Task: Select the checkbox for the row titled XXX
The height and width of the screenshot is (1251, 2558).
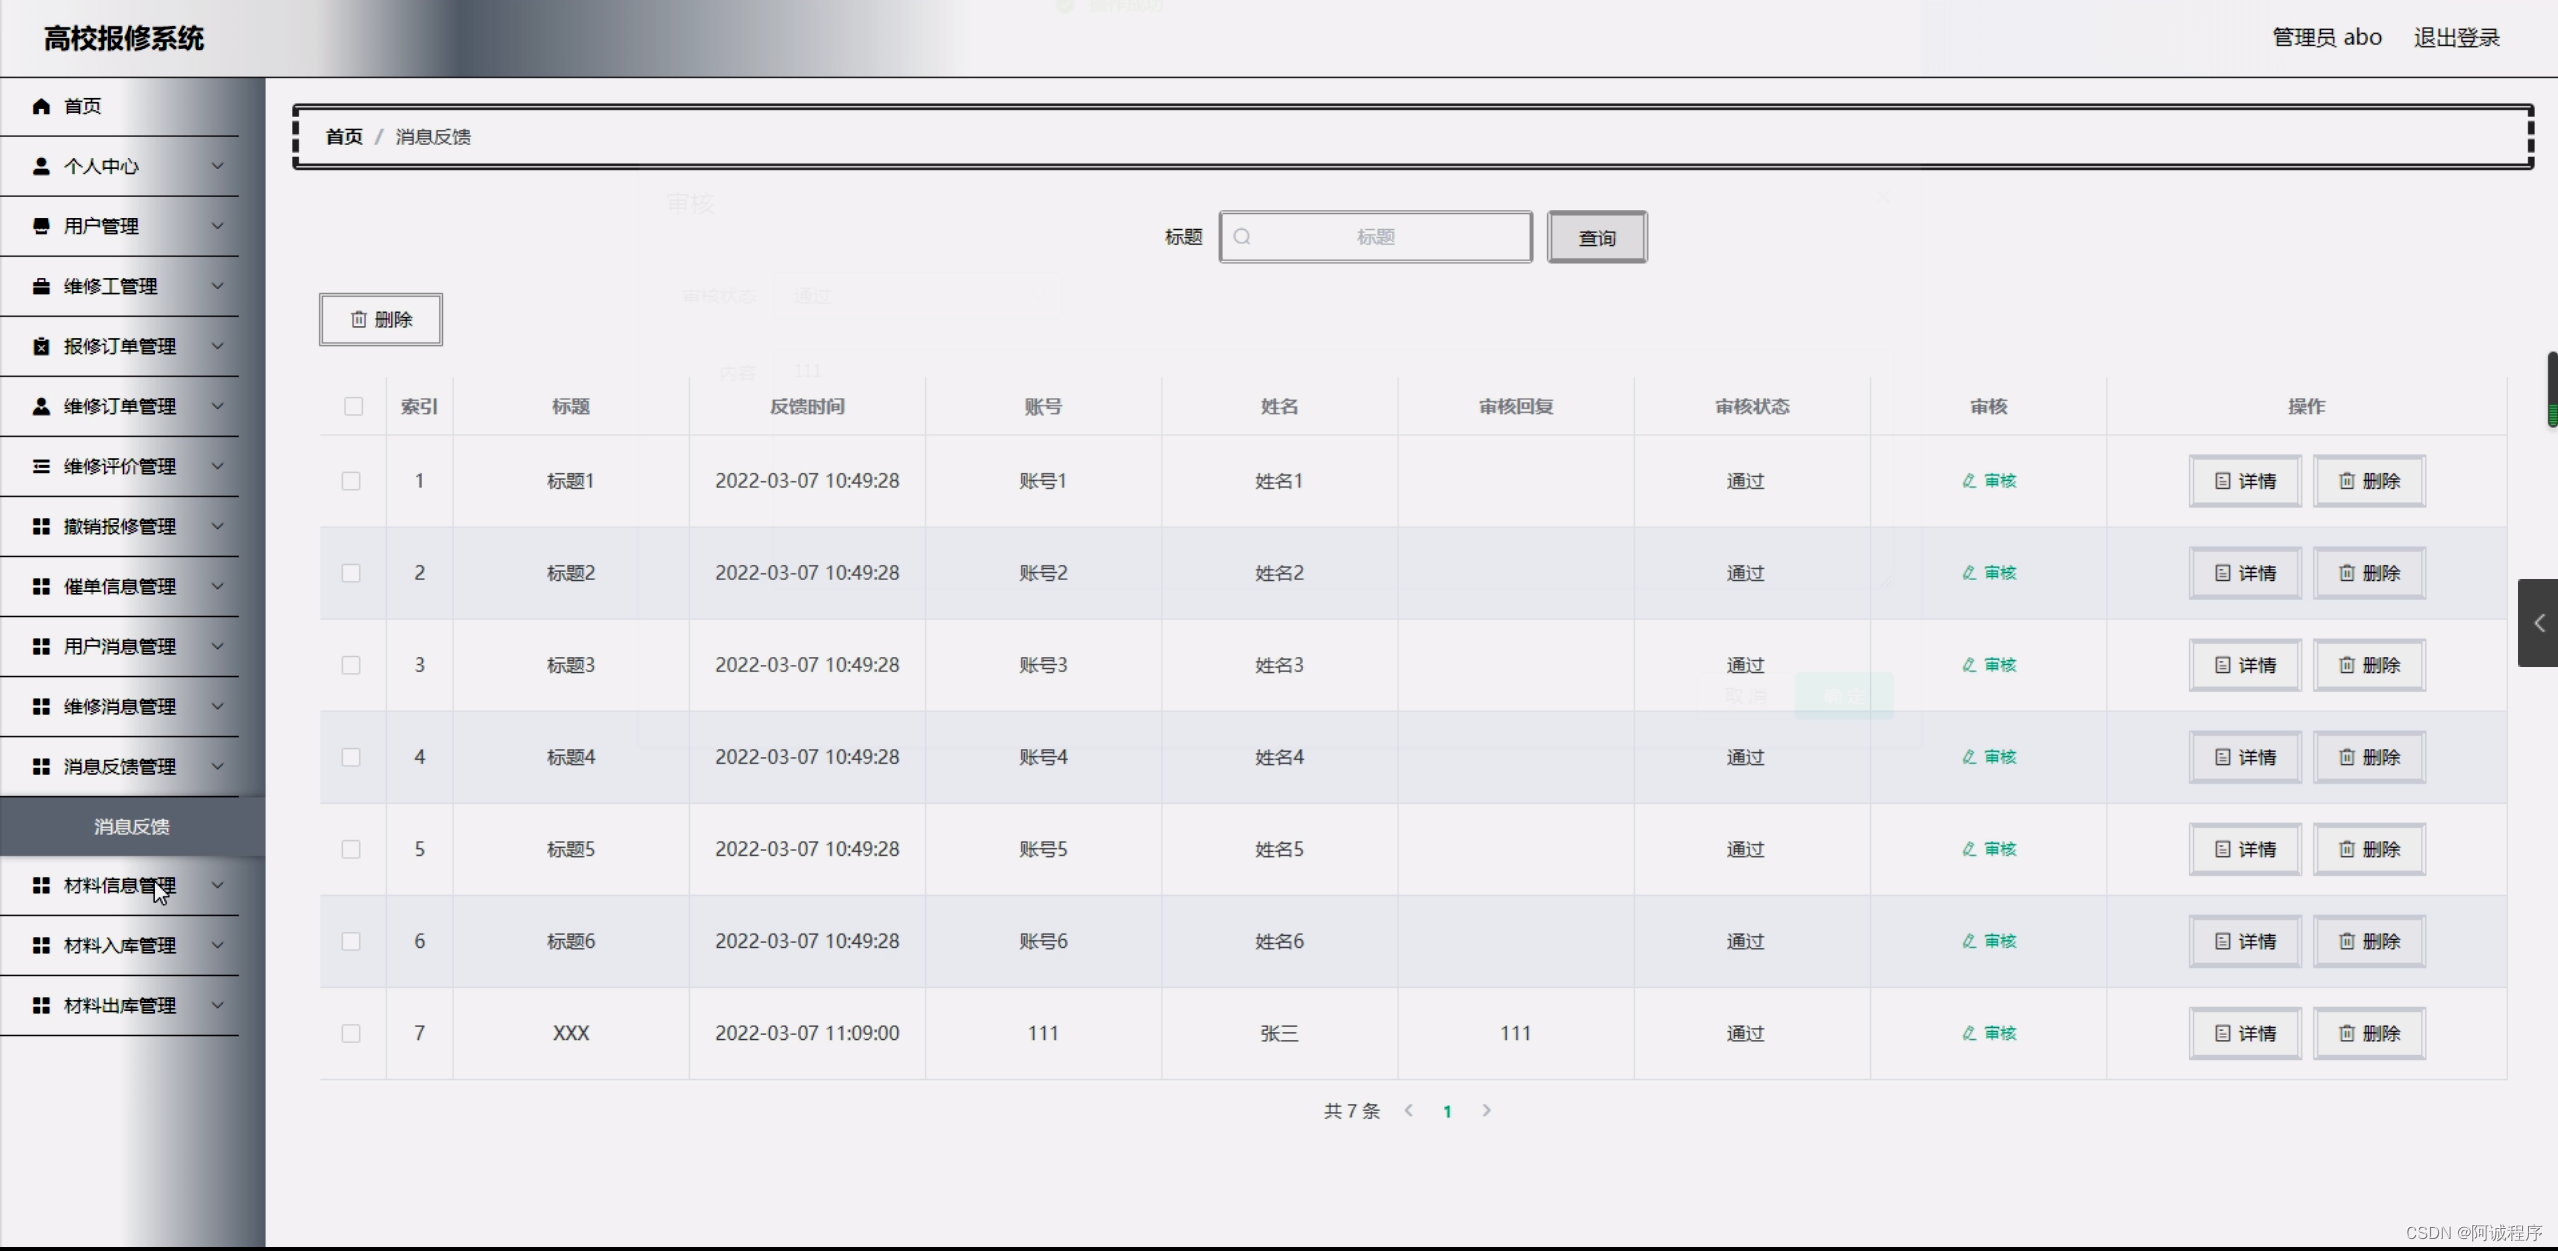Action: [351, 1033]
